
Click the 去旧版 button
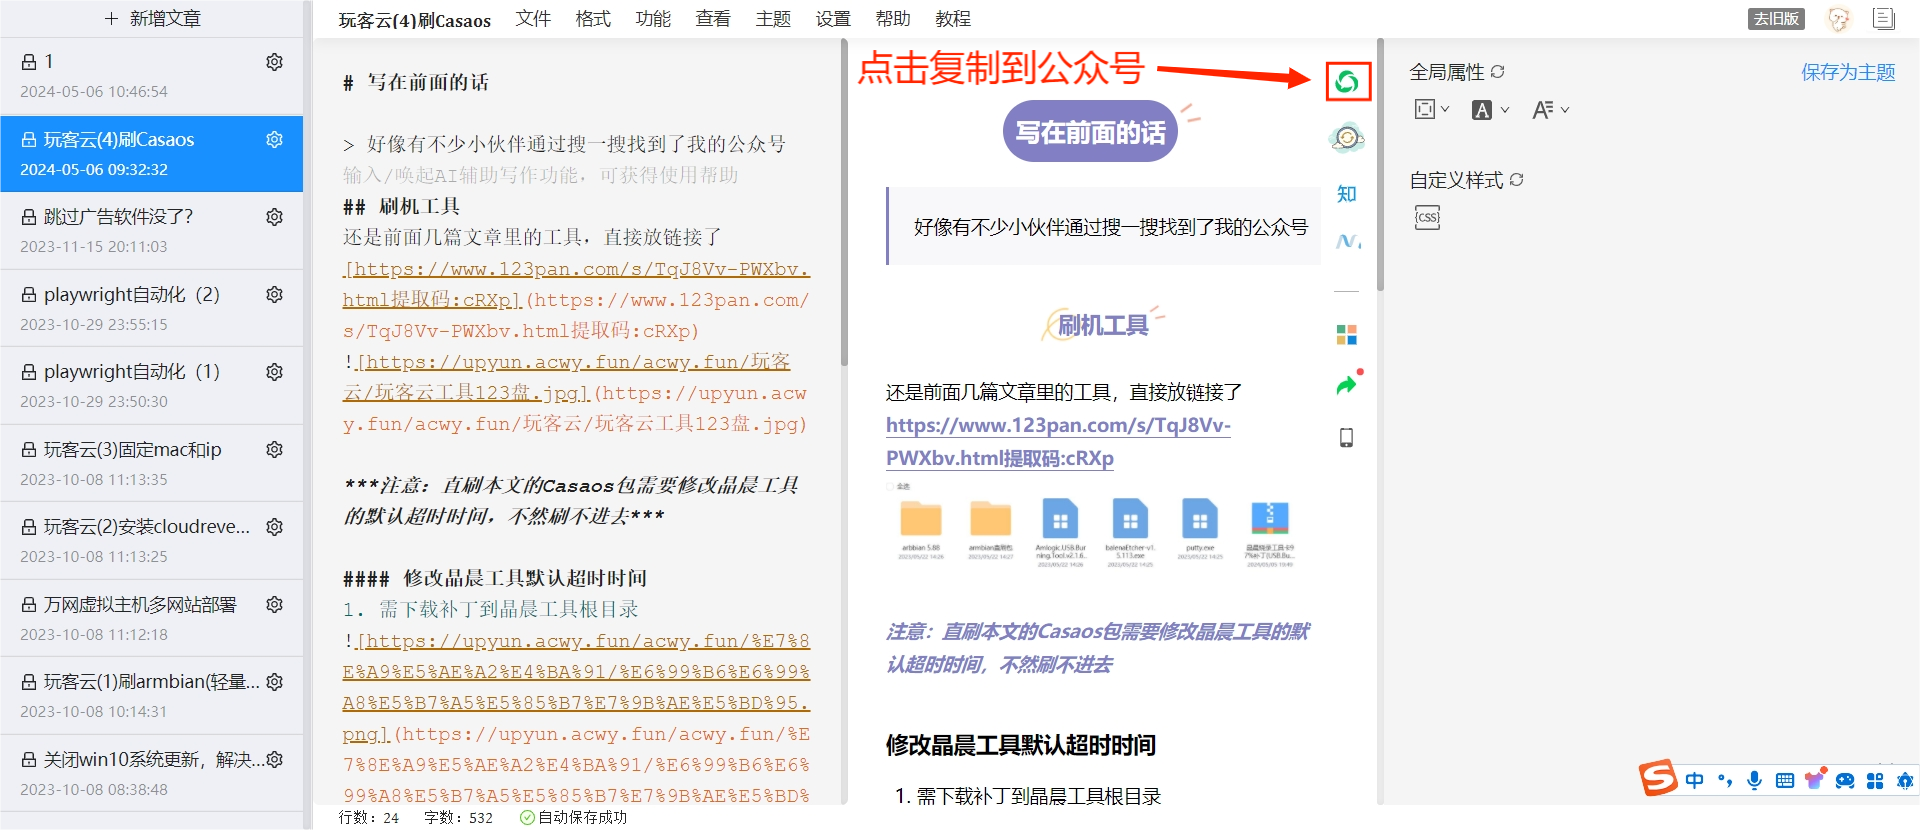coord(1776,18)
